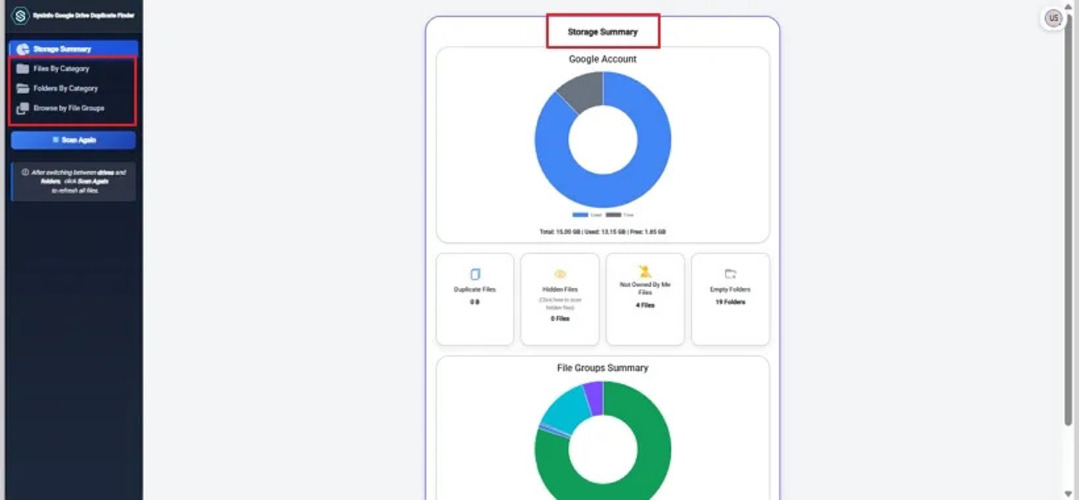
Task: Click the 'Google Account' chart title
Action: click(x=603, y=59)
